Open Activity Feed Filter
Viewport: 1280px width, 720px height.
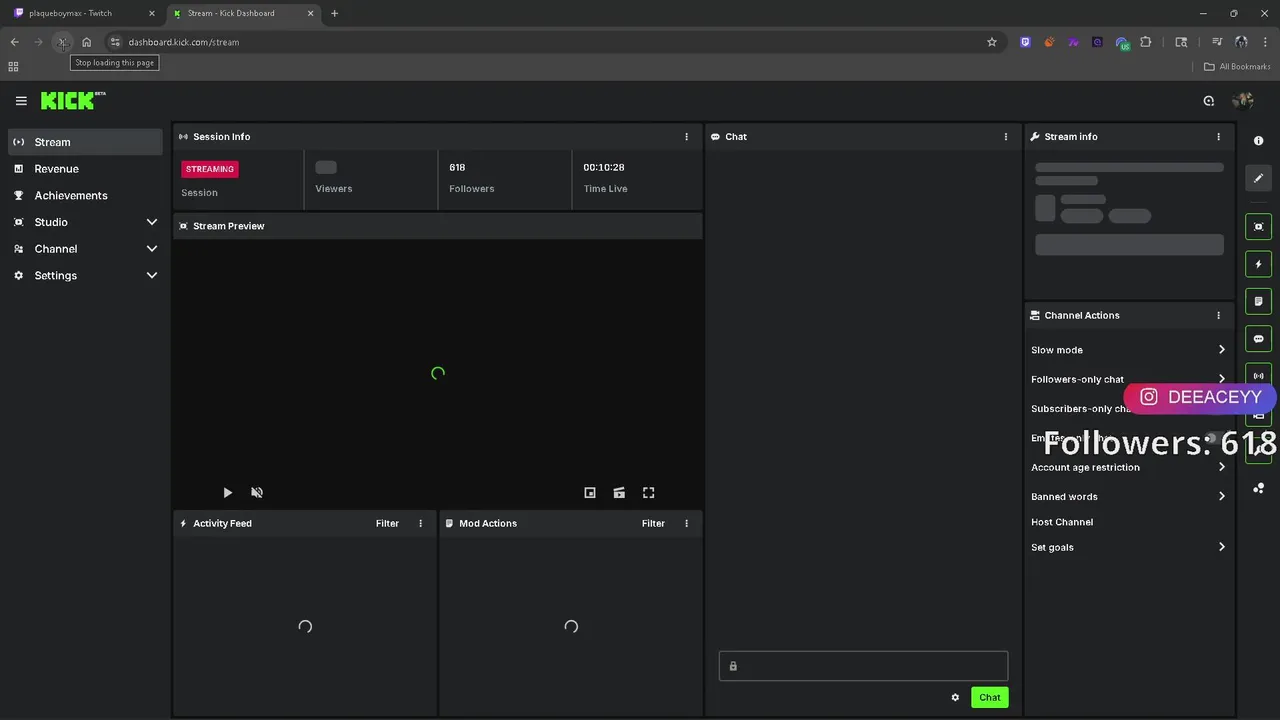pyautogui.click(x=387, y=523)
